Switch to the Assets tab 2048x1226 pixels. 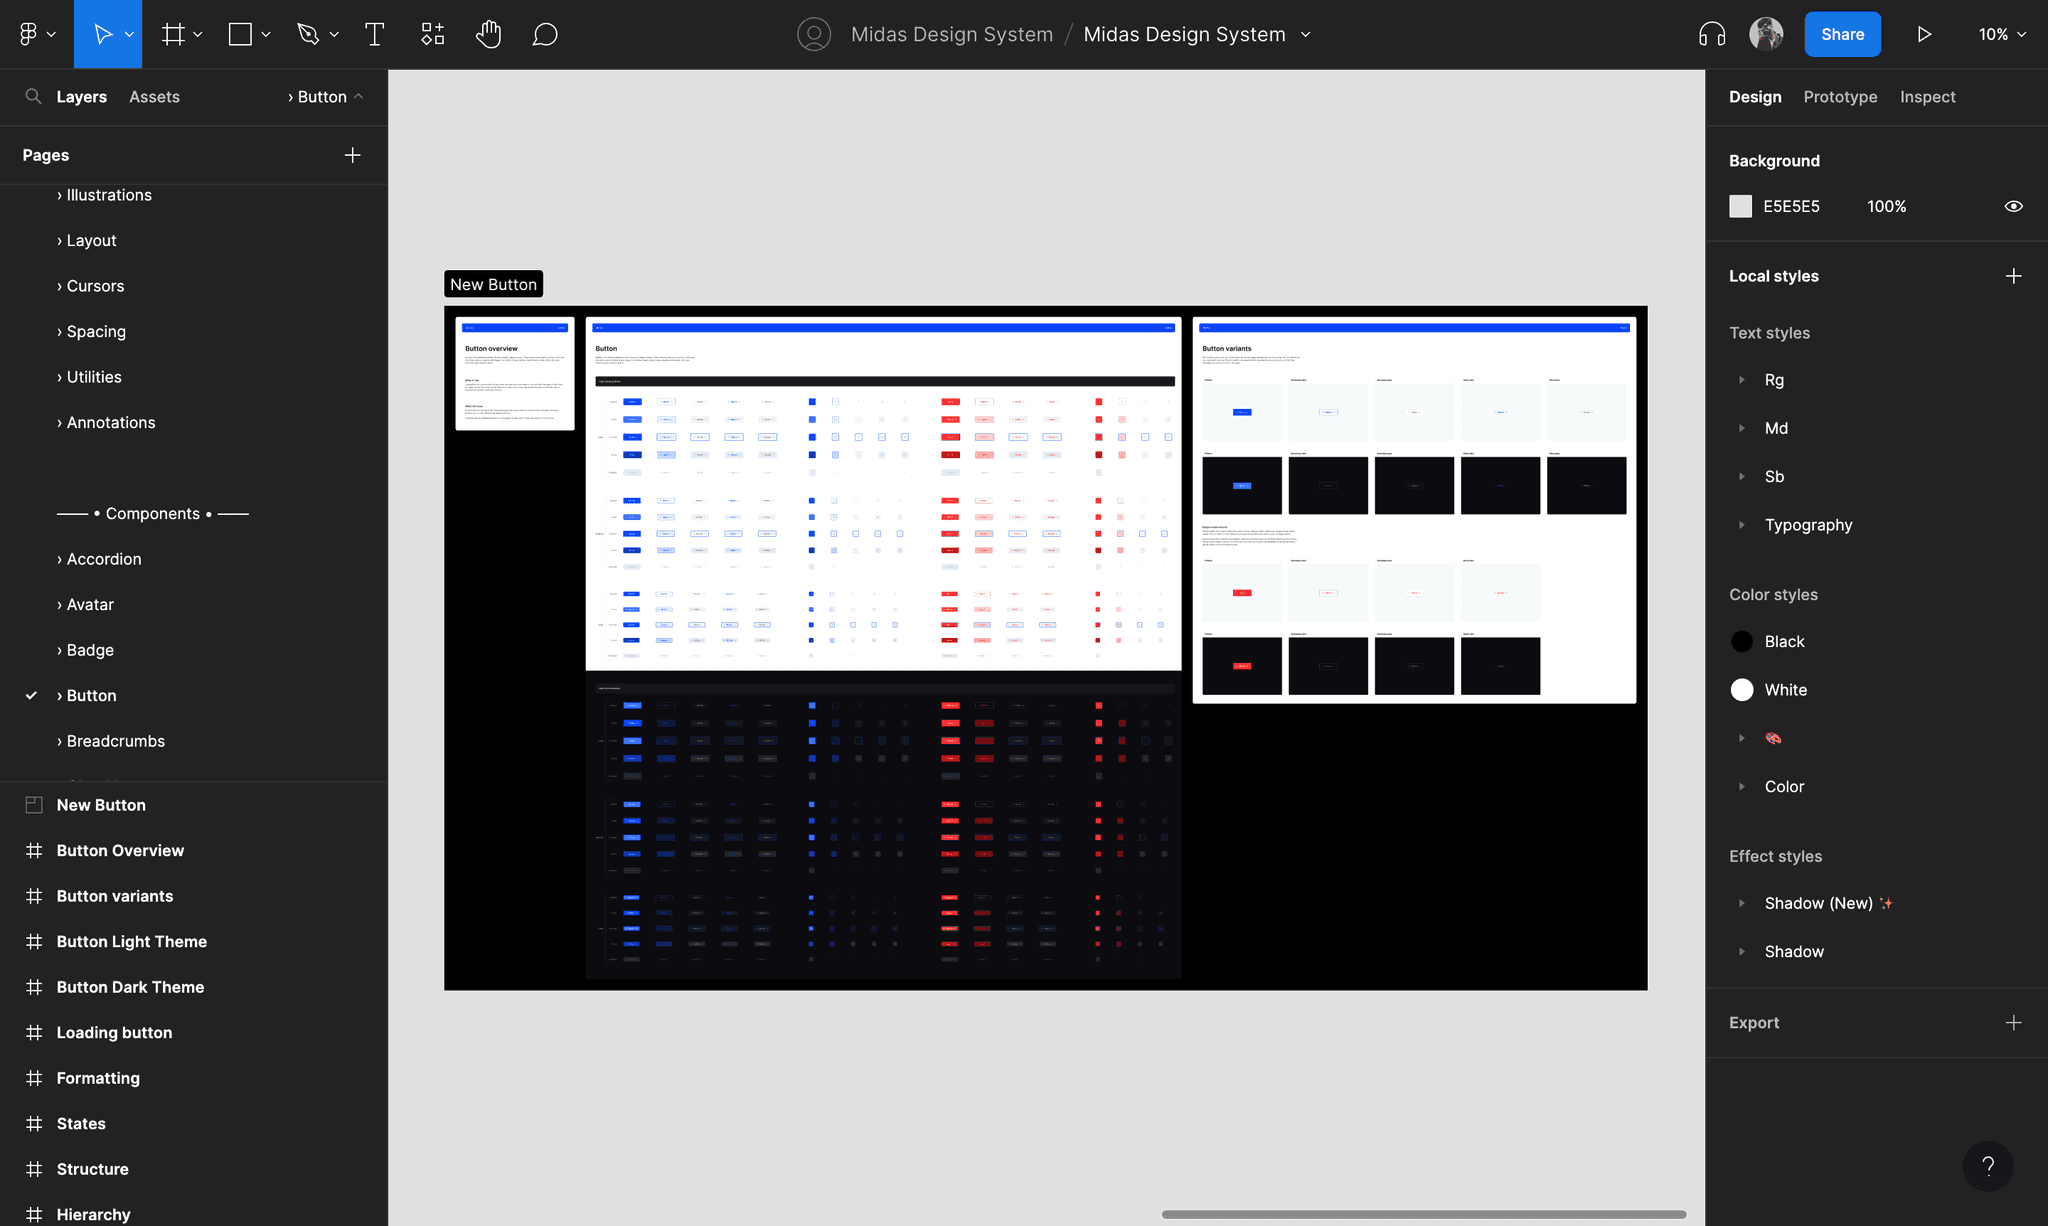pos(154,97)
